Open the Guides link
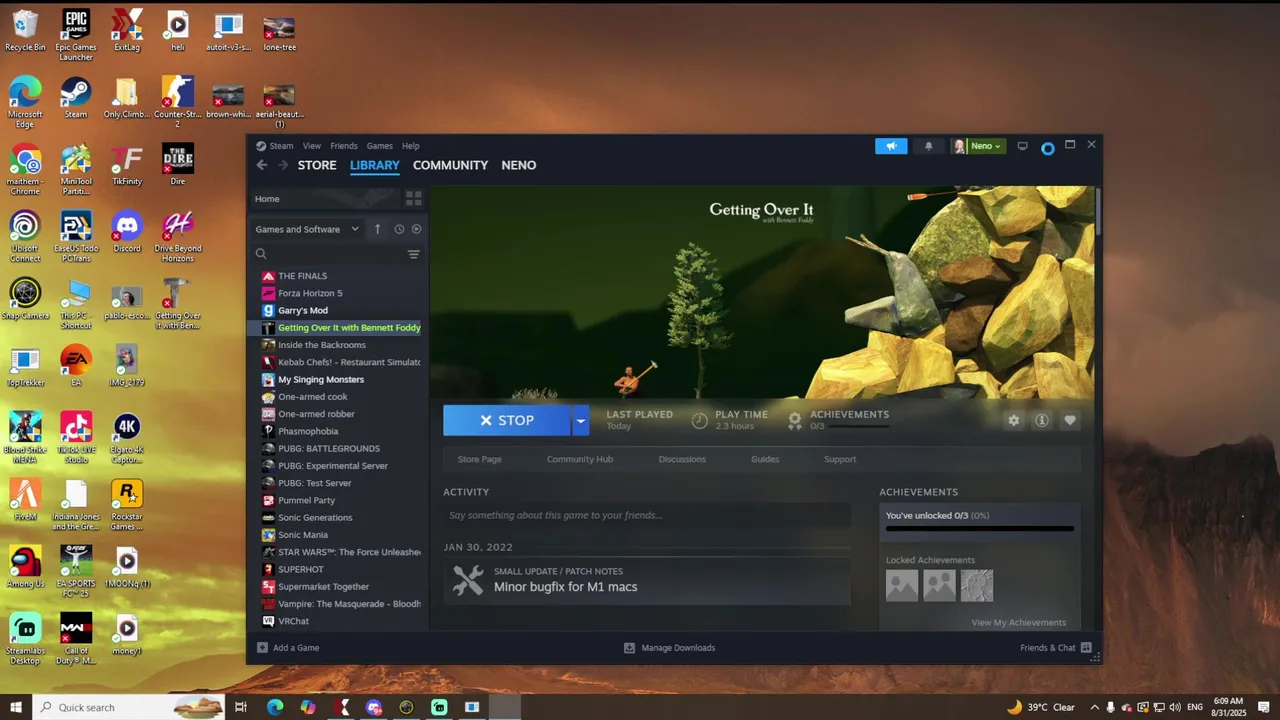The height and width of the screenshot is (720, 1280). tap(765, 459)
